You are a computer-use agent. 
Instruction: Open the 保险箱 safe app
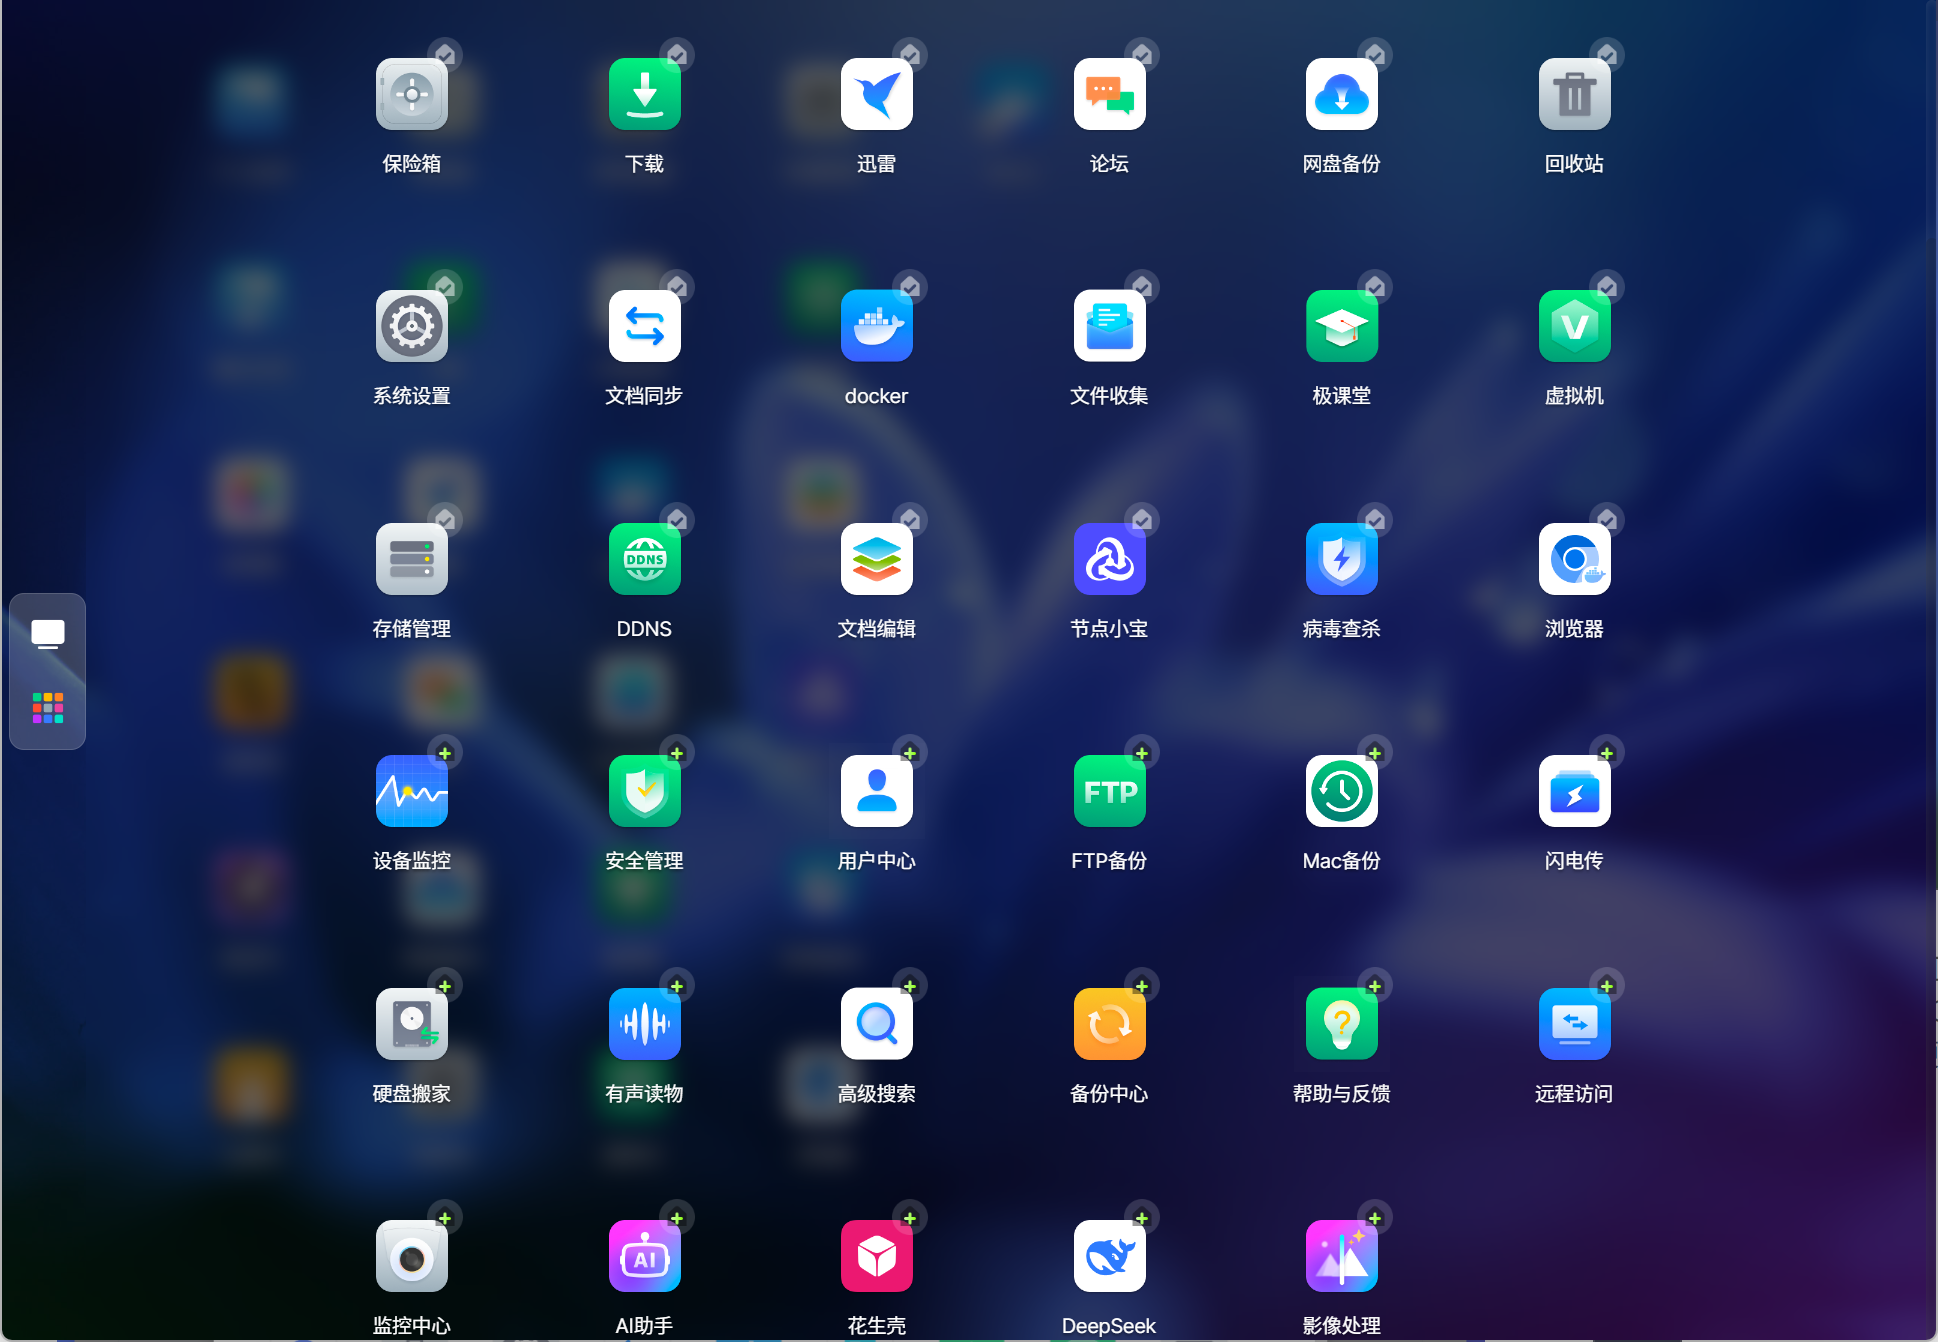(411, 94)
